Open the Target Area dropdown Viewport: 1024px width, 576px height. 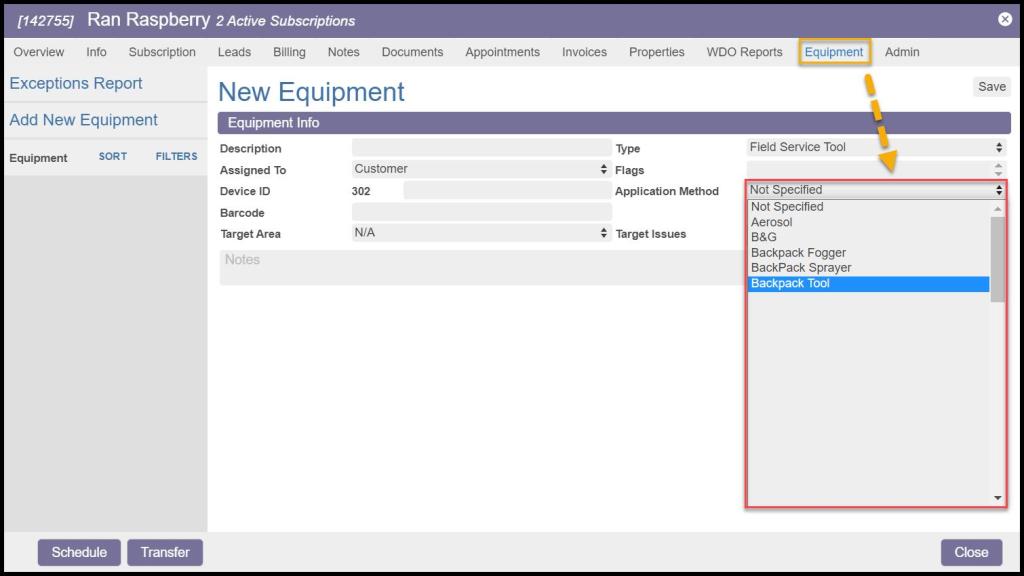point(480,233)
